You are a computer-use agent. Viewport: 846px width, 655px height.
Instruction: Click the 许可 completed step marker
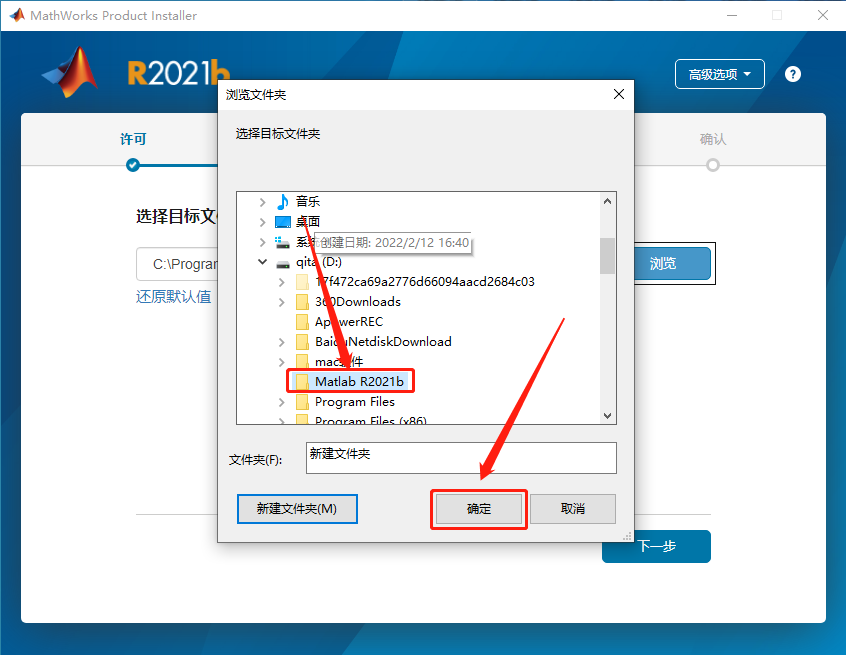(133, 165)
